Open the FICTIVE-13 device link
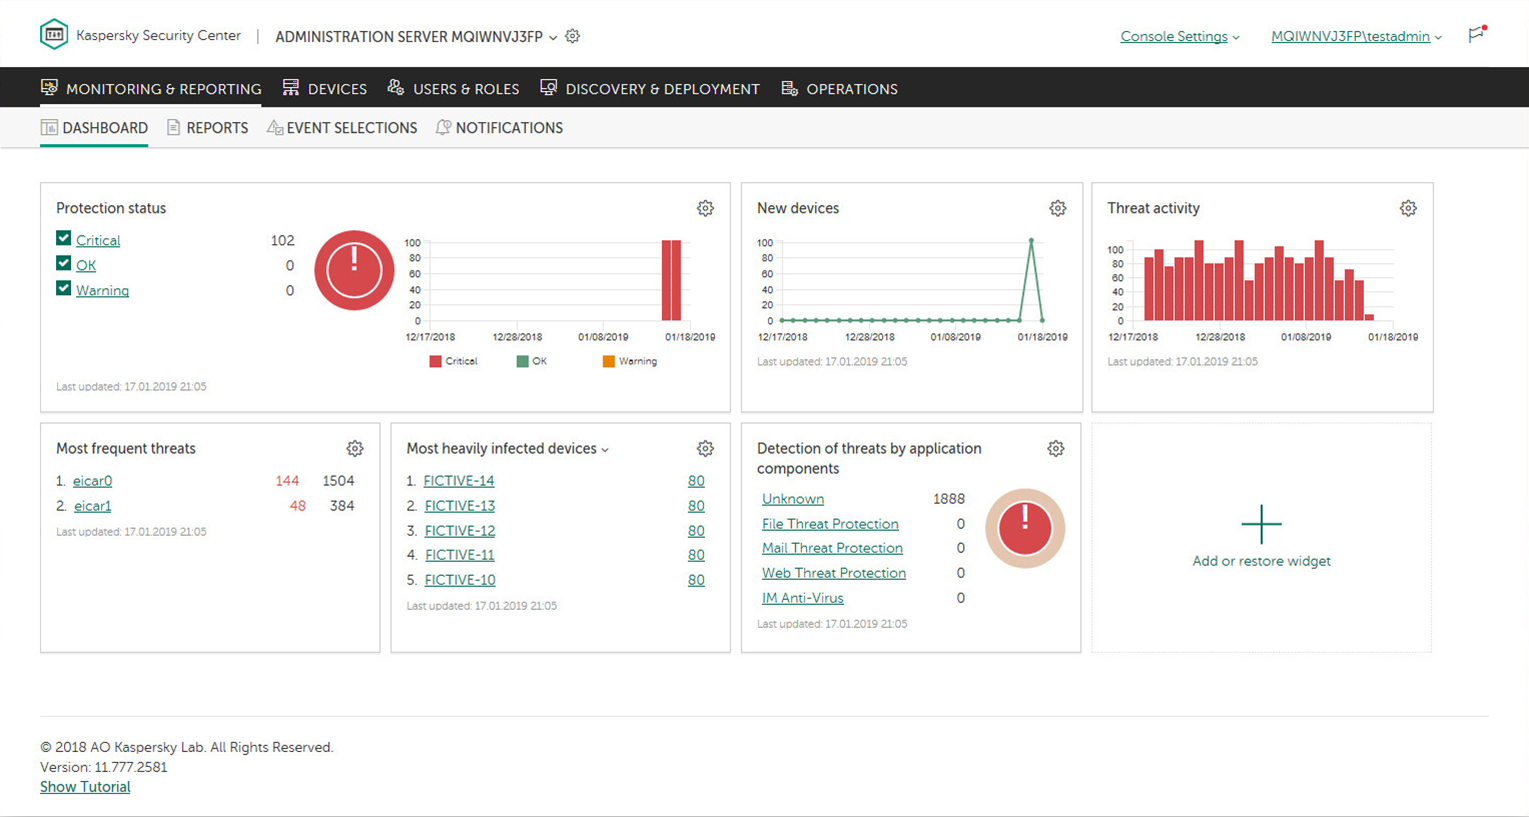Image resolution: width=1529 pixels, height=817 pixels. point(460,506)
